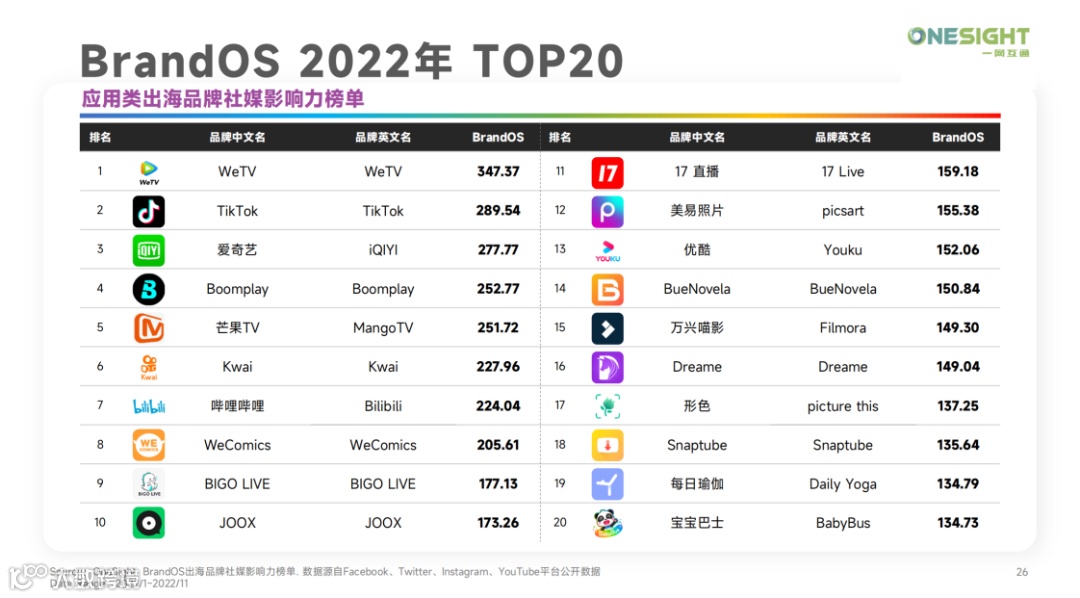Click the WeTV app logo icon
The height and width of the screenshot is (598, 1080).
pyautogui.click(x=149, y=172)
